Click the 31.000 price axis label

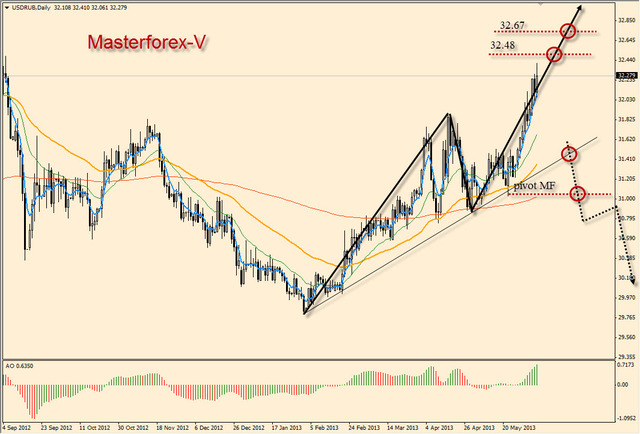627,199
